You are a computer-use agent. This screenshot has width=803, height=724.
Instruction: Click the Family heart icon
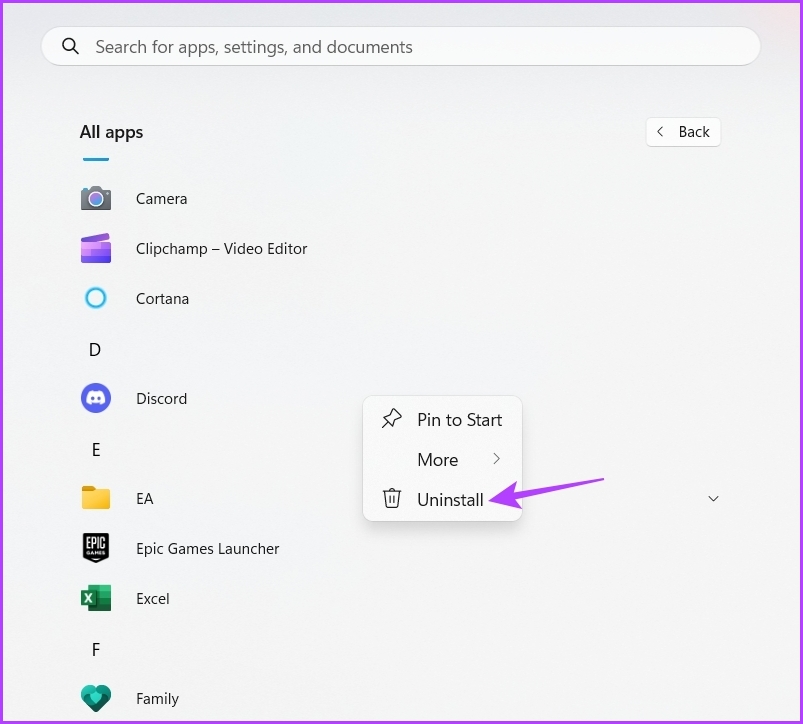(96, 698)
